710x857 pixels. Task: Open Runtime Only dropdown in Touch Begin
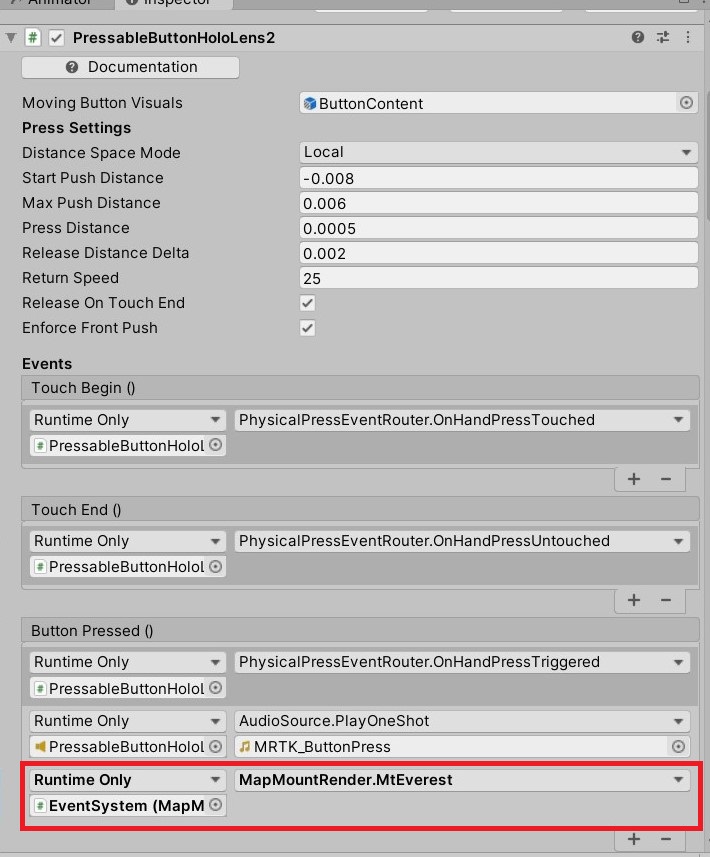[128, 420]
